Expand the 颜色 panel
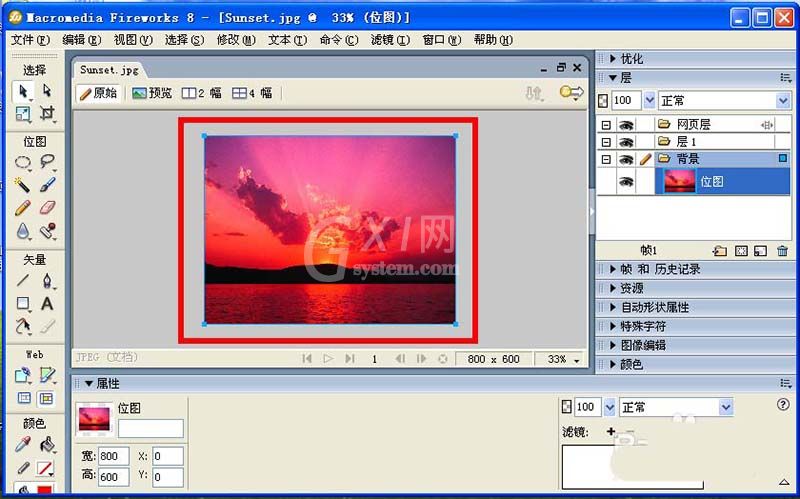The image size is (800, 499). tap(613, 364)
